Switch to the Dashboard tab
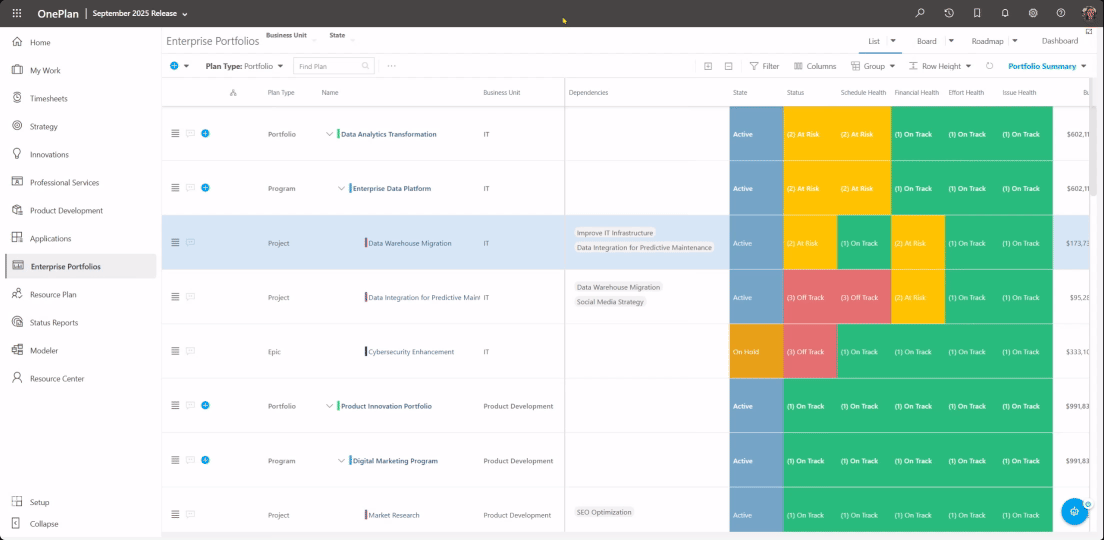 coord(1059,41)
